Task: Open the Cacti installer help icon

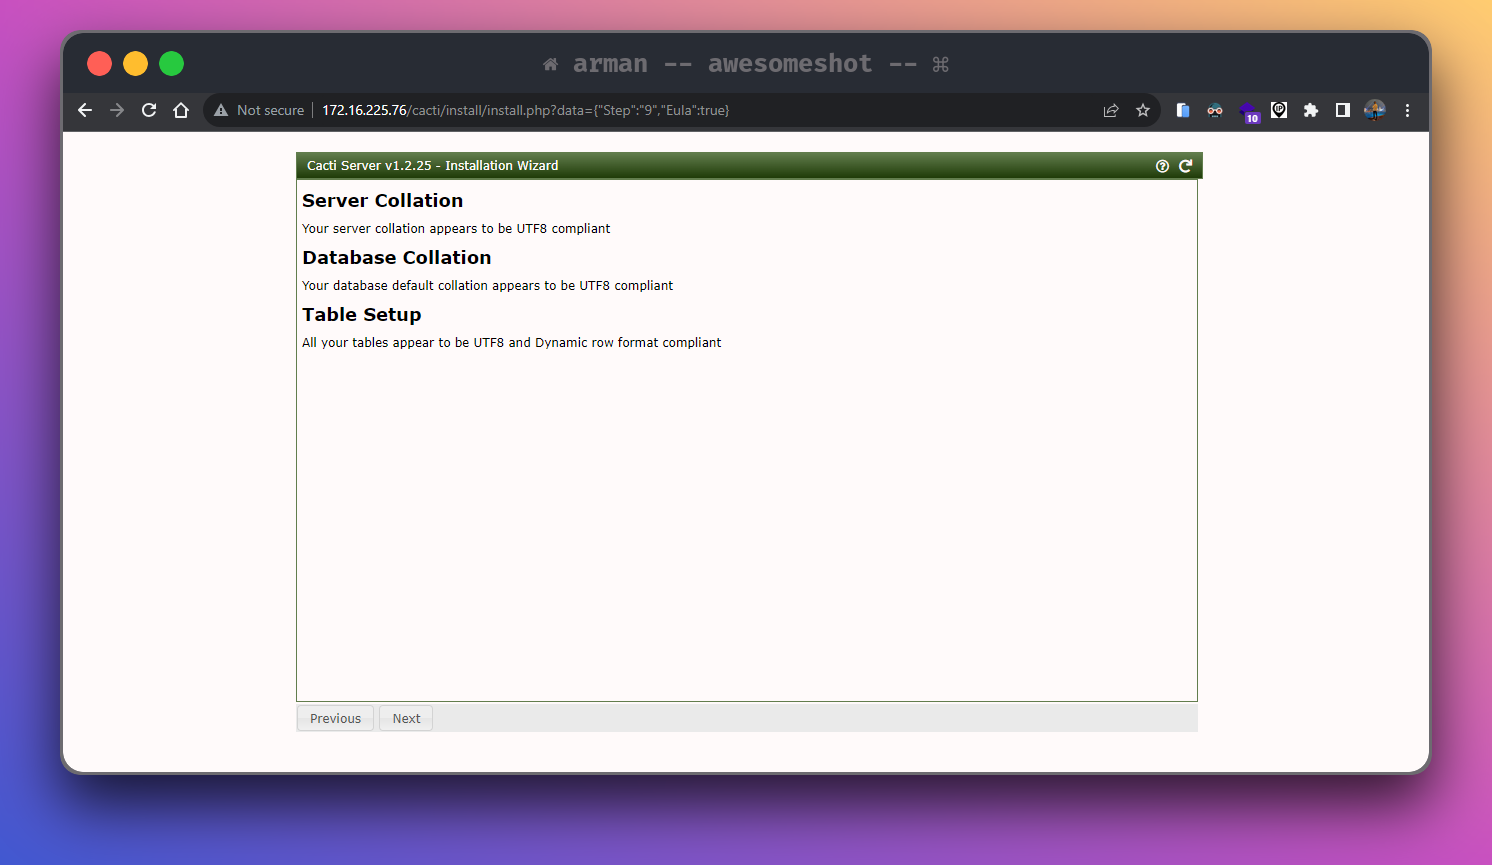Action: (x=1162, y=166)
